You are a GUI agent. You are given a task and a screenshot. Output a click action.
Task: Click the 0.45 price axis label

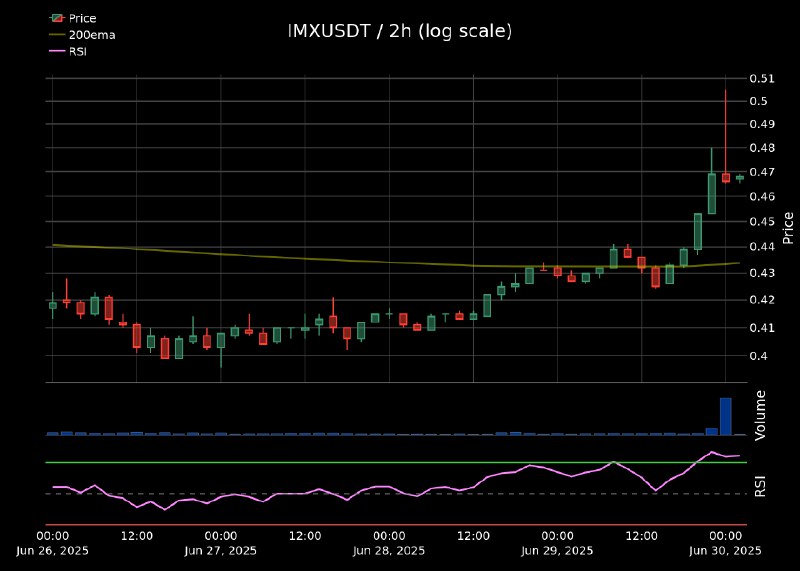pos(761,221)
